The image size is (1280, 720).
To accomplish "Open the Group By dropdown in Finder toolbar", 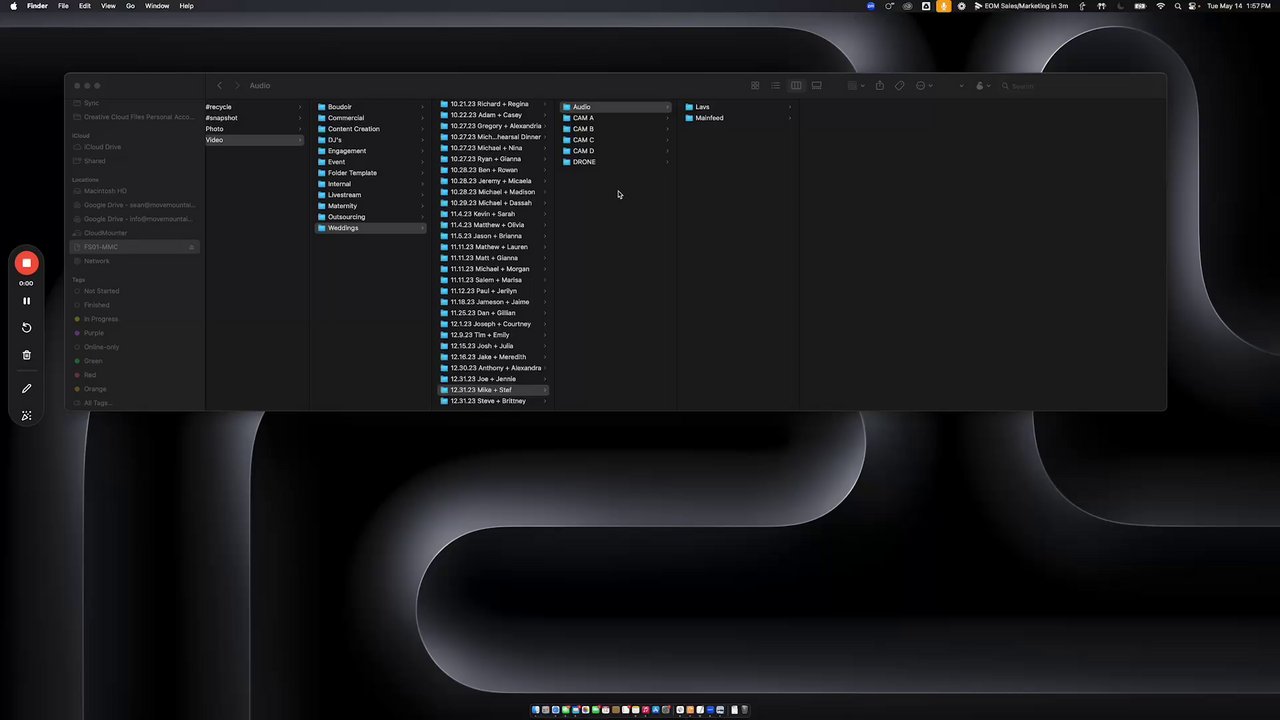I will [855, 86].
